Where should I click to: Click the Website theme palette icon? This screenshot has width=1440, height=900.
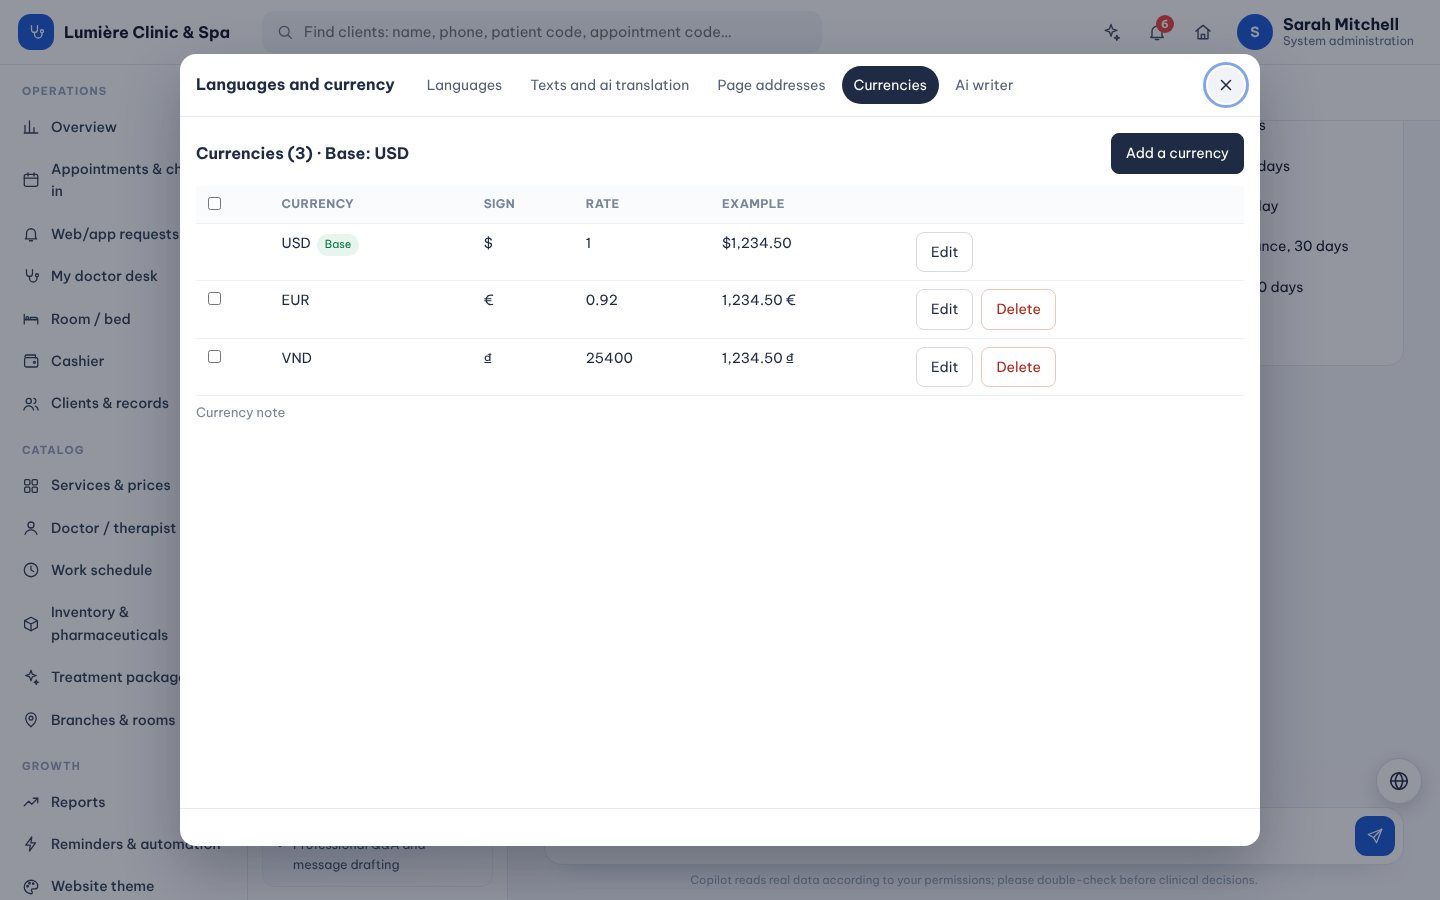pyautogui.click(x=31, y=886)
